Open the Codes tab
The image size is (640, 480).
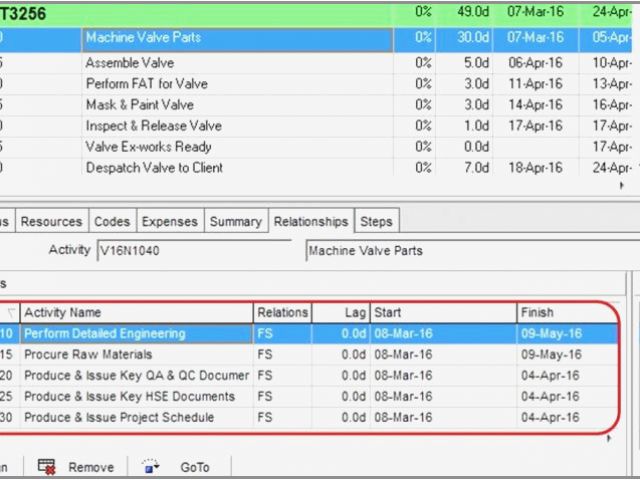click(x=111, y=221)
